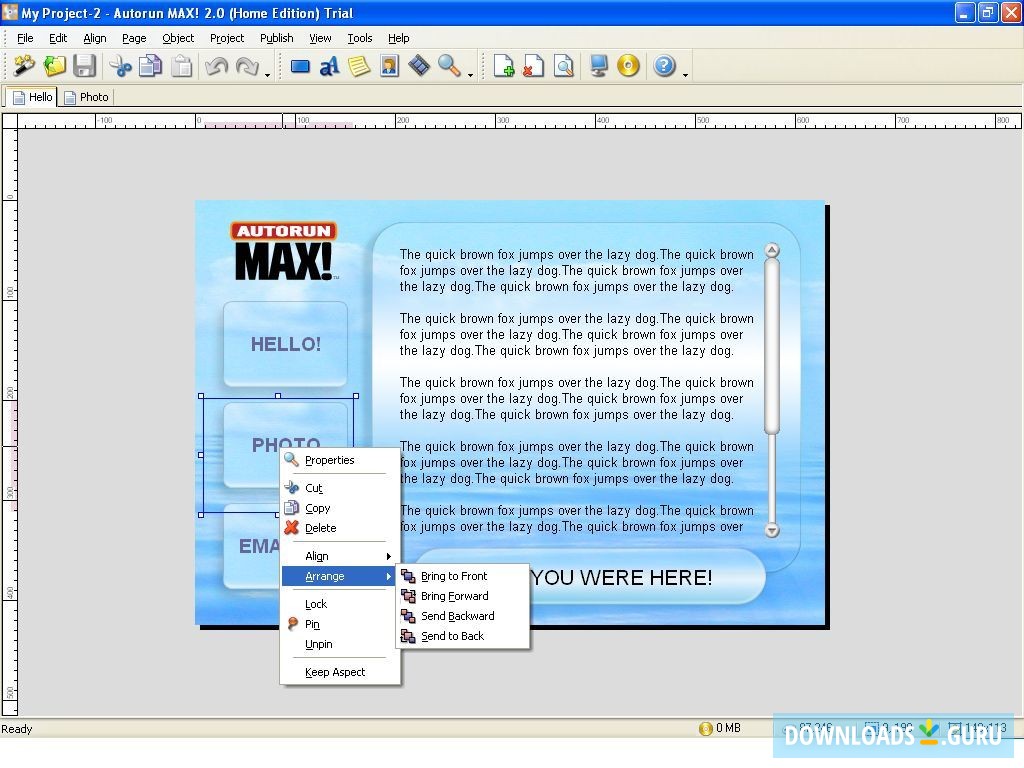Choose Send Backward in Arrange submenu
Viewport: 1024px width, 768px height.
point(462,616)
